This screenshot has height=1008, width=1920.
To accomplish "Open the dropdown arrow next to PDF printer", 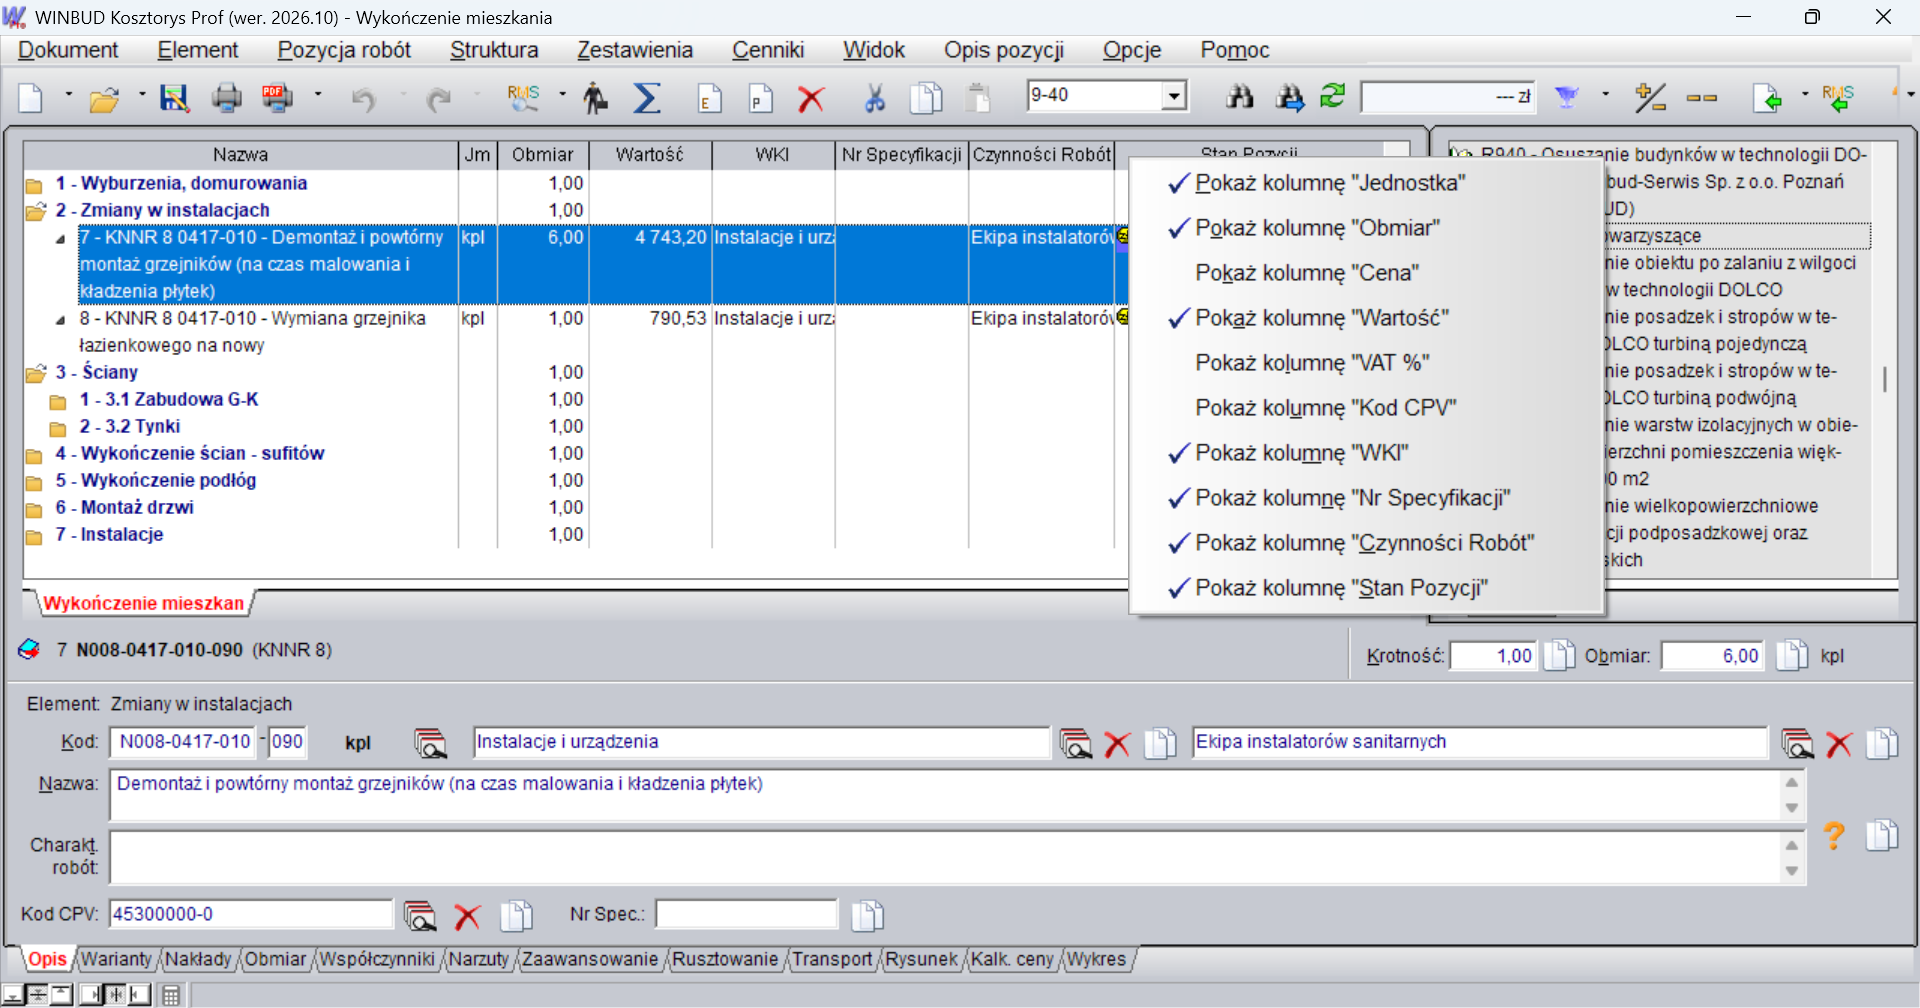I will 318,95.
